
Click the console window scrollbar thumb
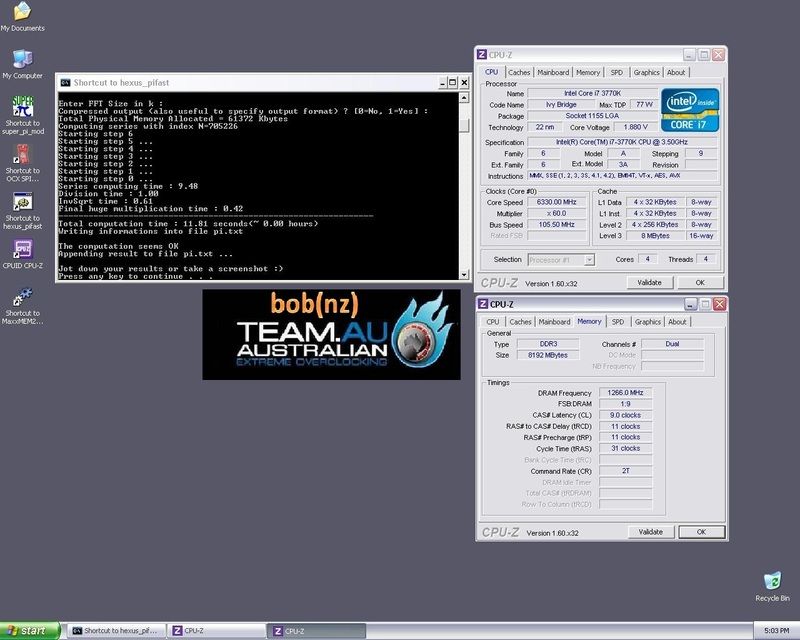pos(464,125)
